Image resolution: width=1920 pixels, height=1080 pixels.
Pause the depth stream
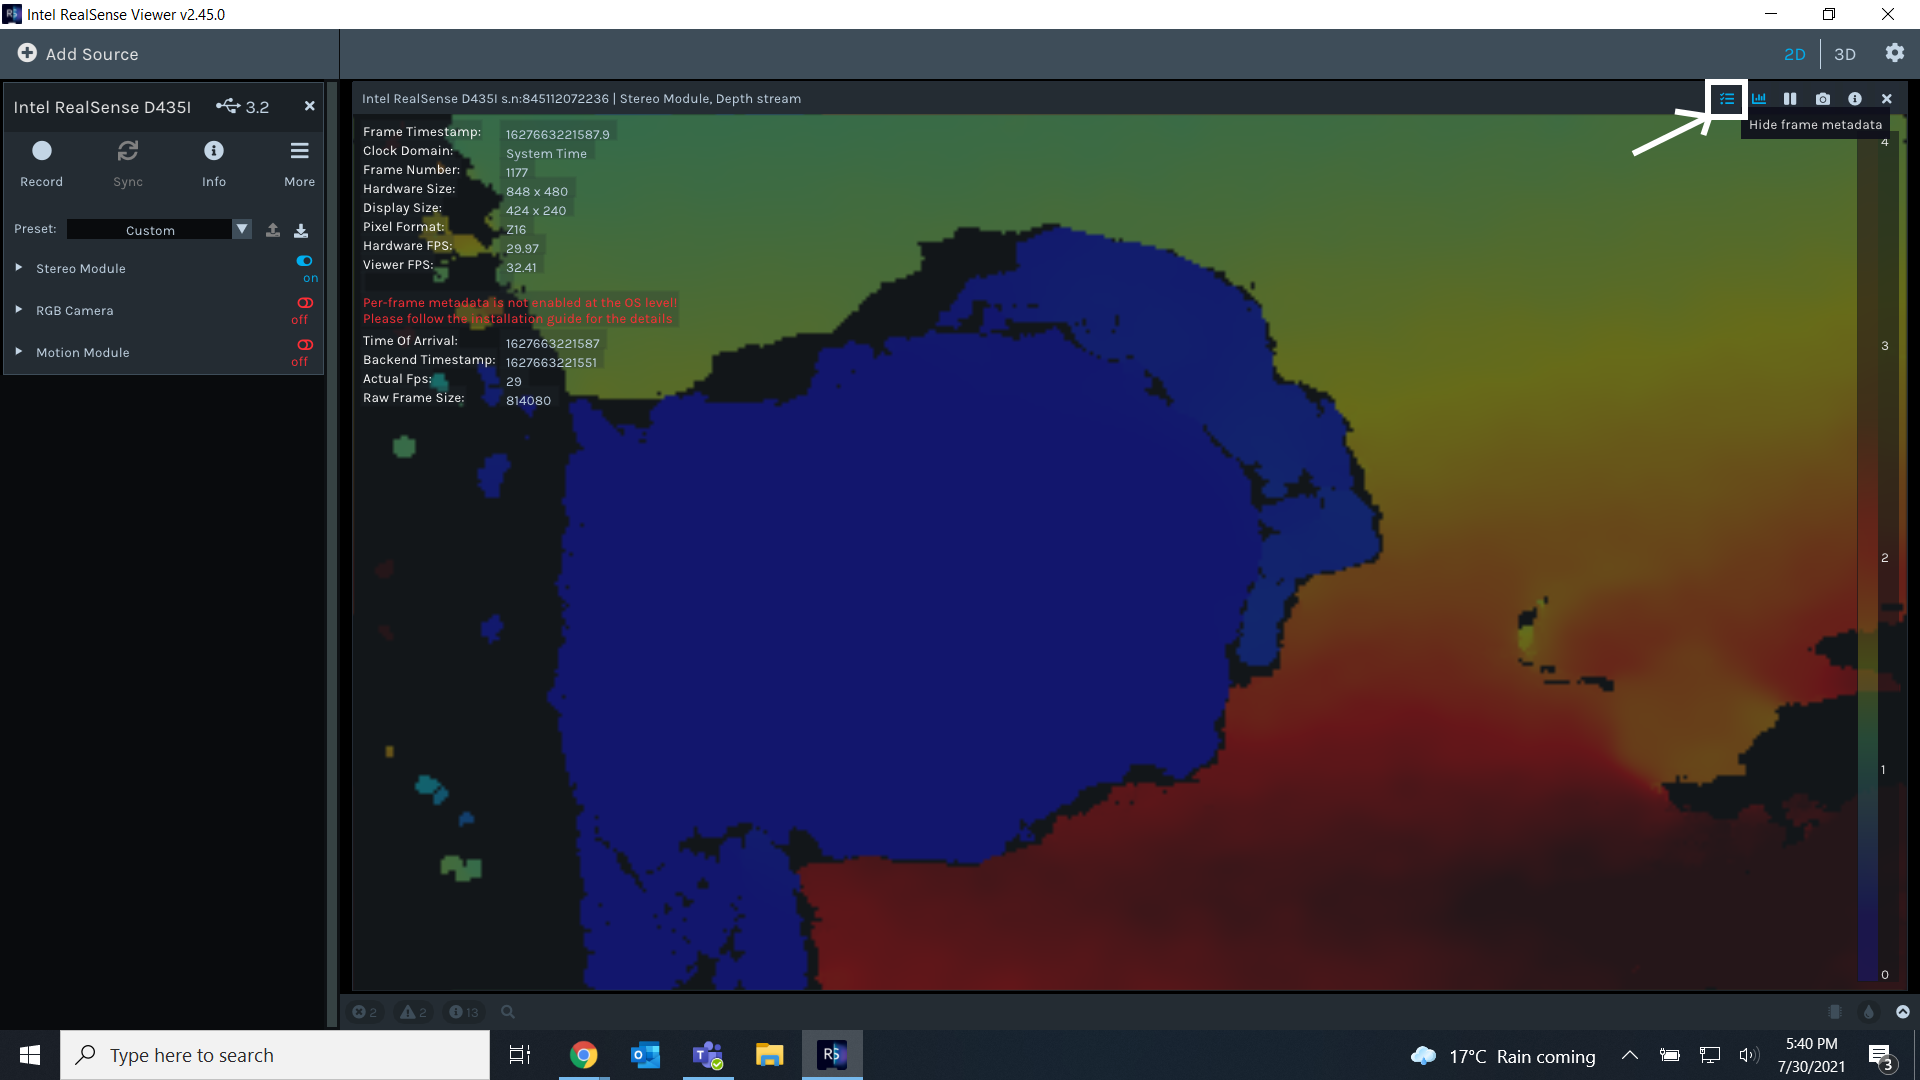click(x=1790, y=99)
